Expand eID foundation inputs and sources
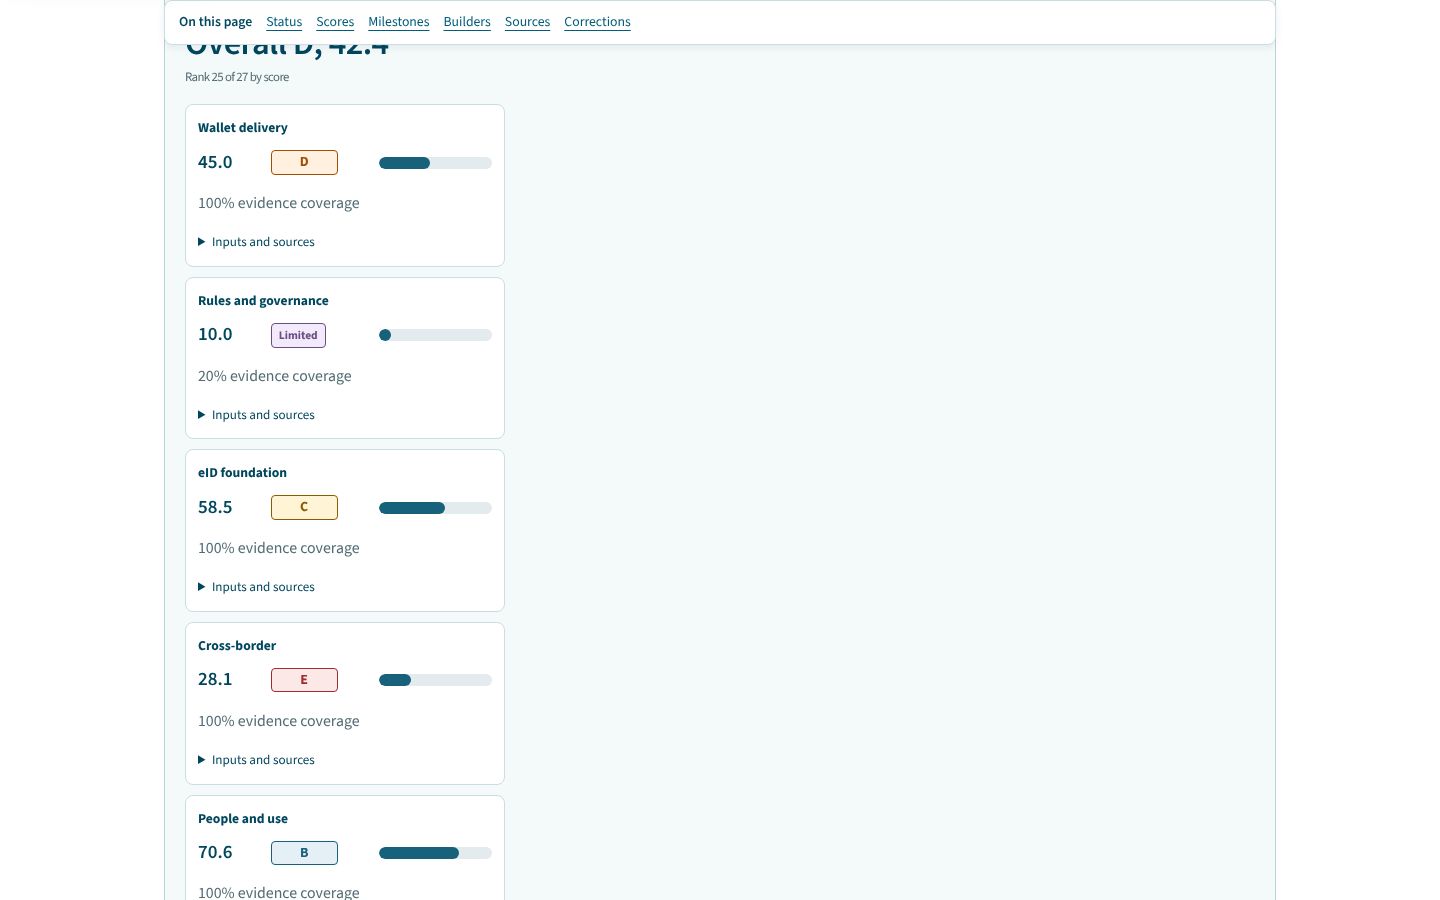The image size is (1440, 900). (256, 587)
